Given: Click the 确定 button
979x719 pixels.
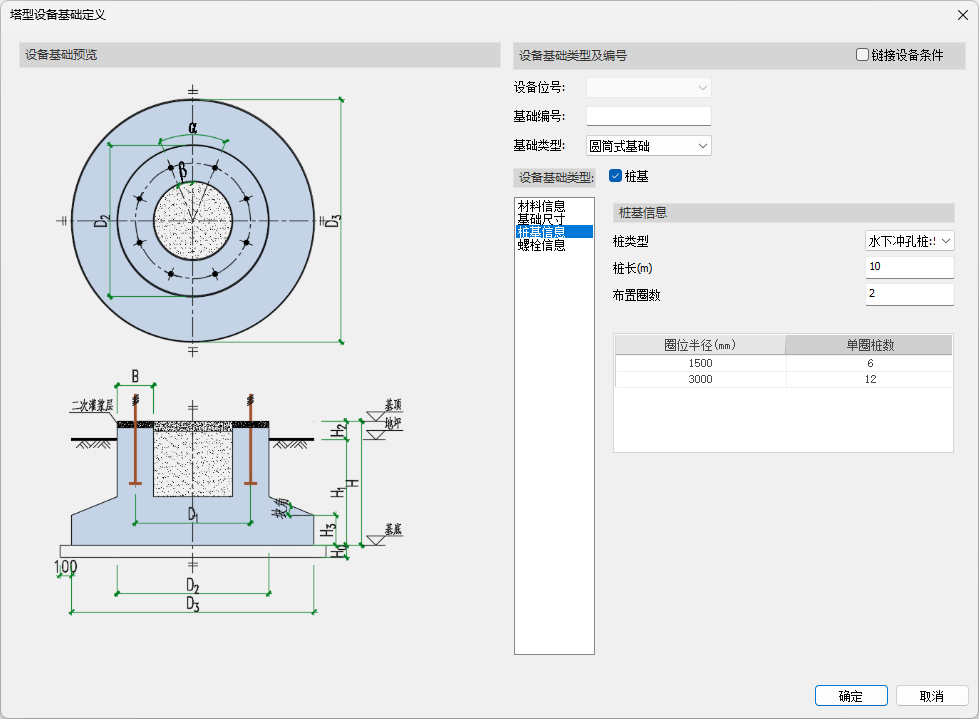Looking at the screenshot, I should coord(850,696).
